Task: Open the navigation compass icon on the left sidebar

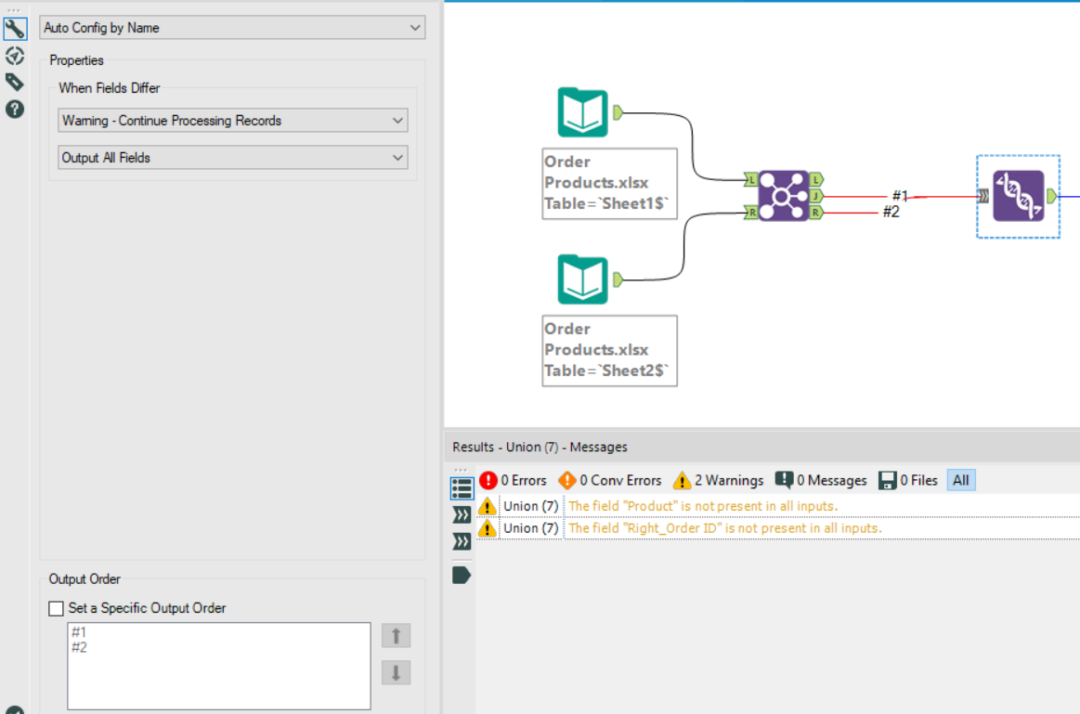Action: pos(14,56)
